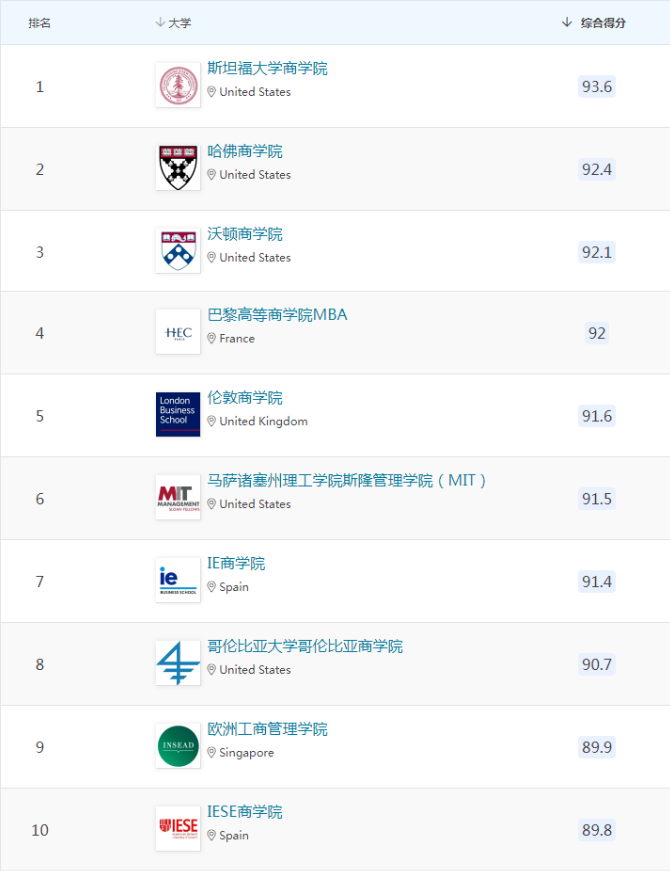Click rank number 4
Screen dimensions: 670x871
coord(39,333)
